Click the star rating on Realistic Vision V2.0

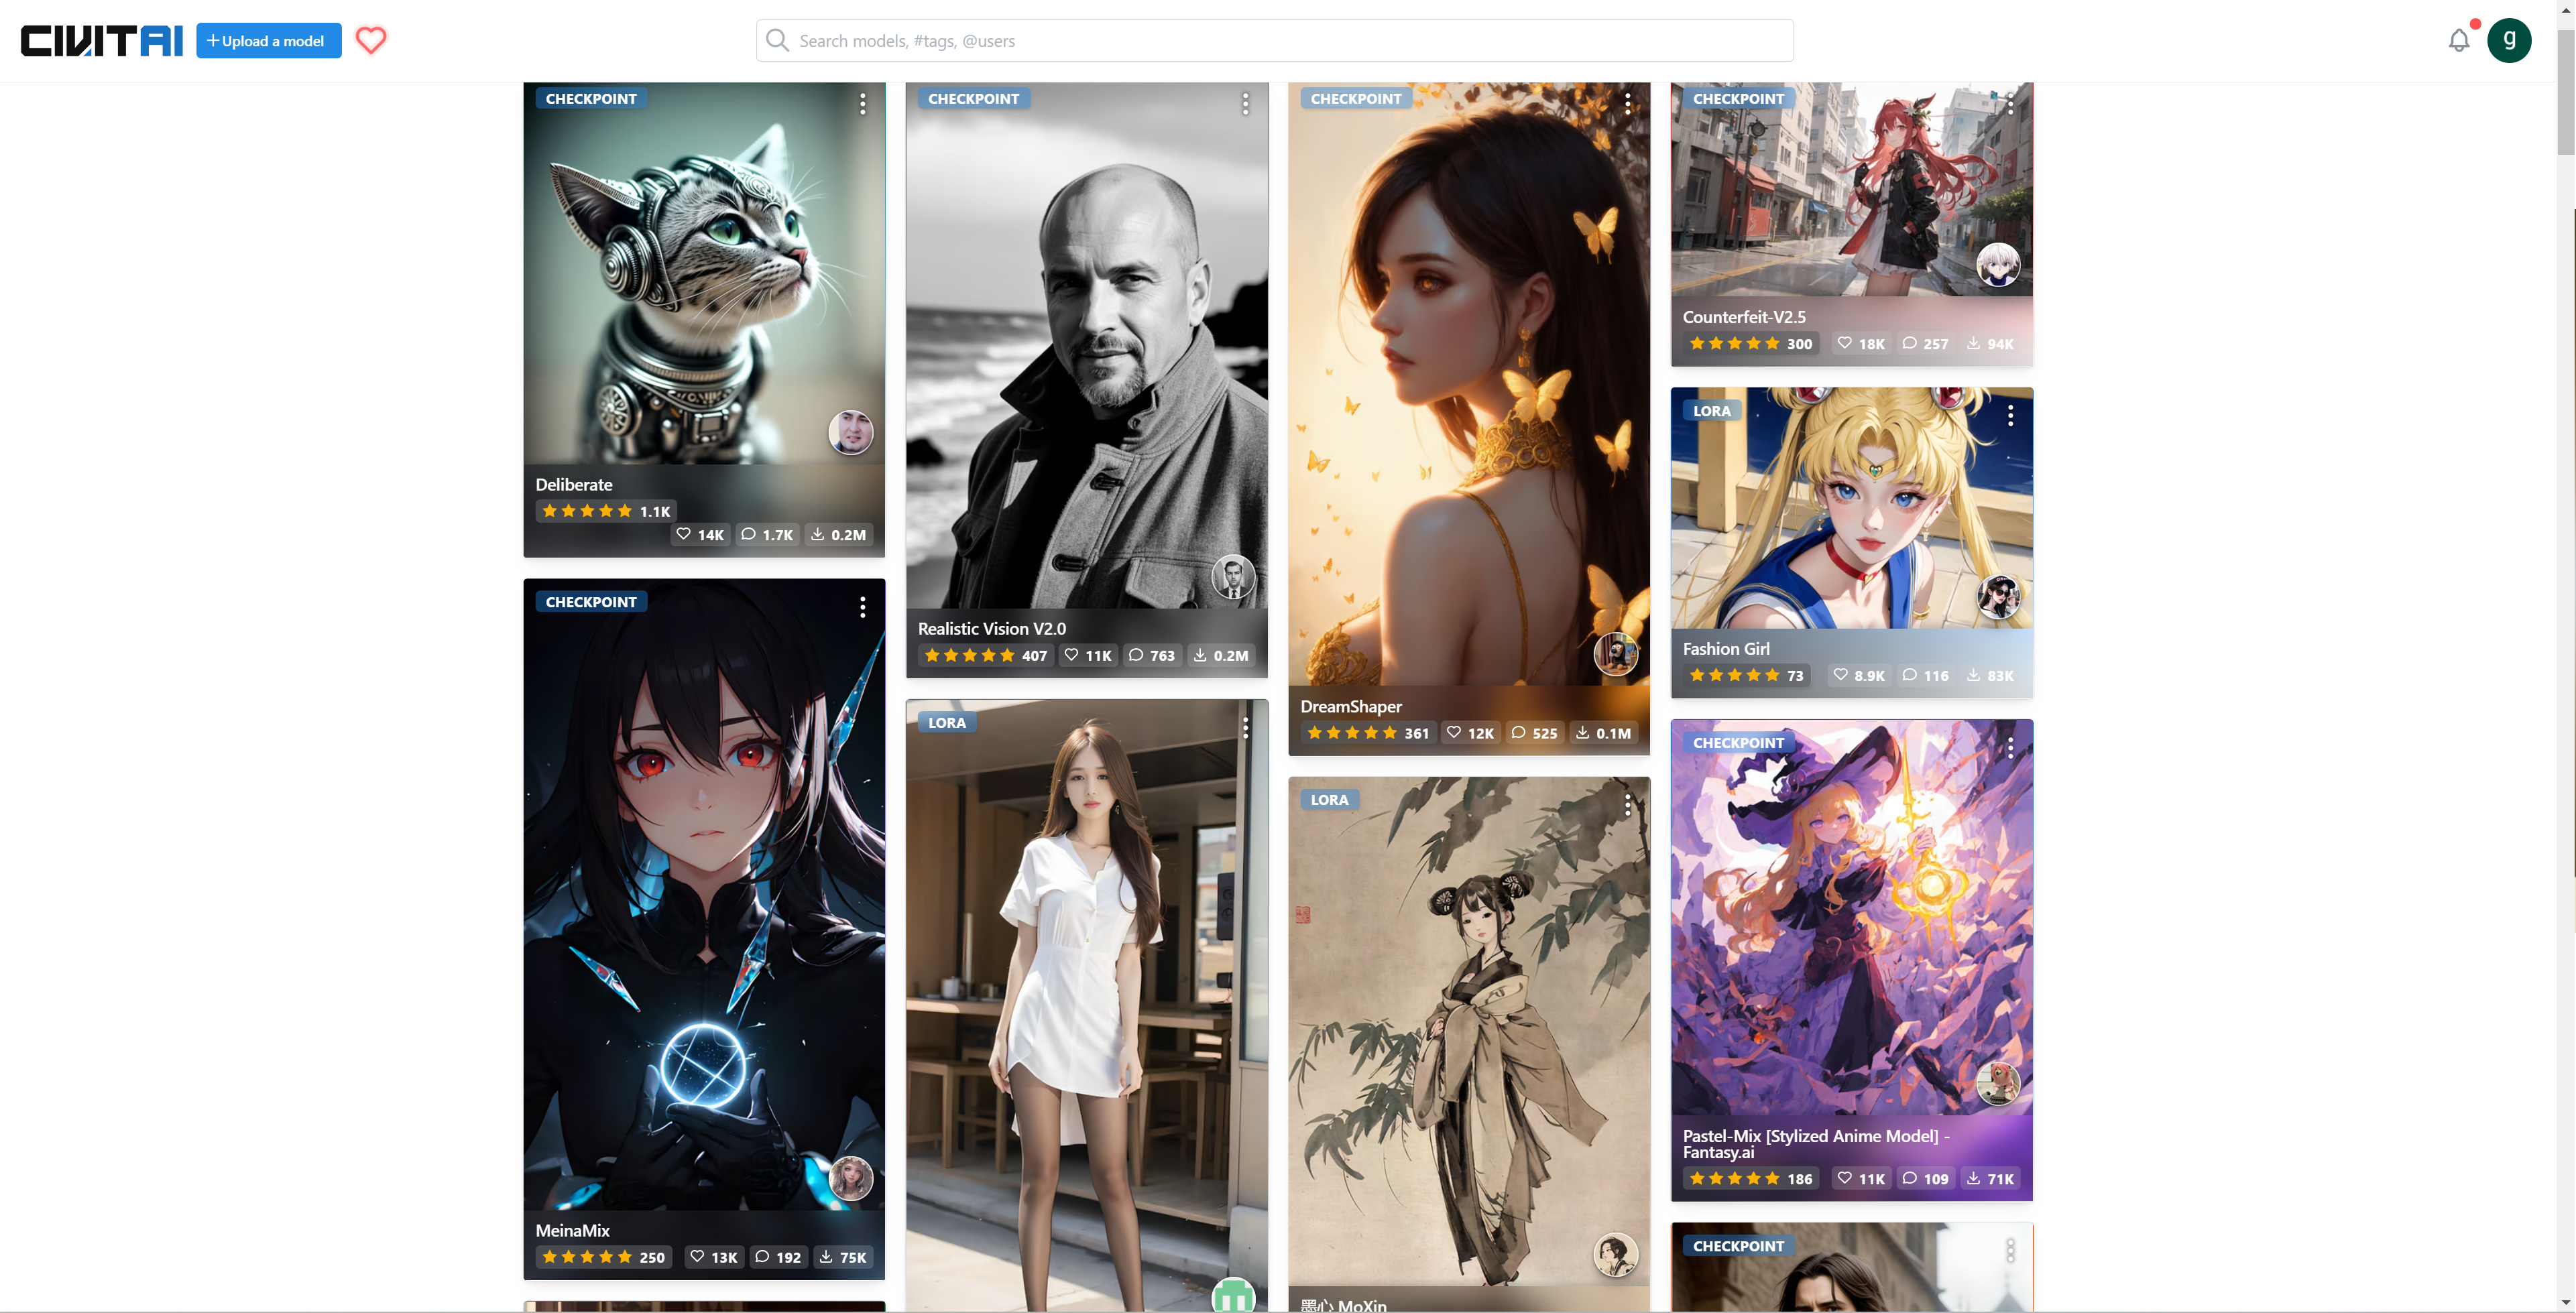969,656
